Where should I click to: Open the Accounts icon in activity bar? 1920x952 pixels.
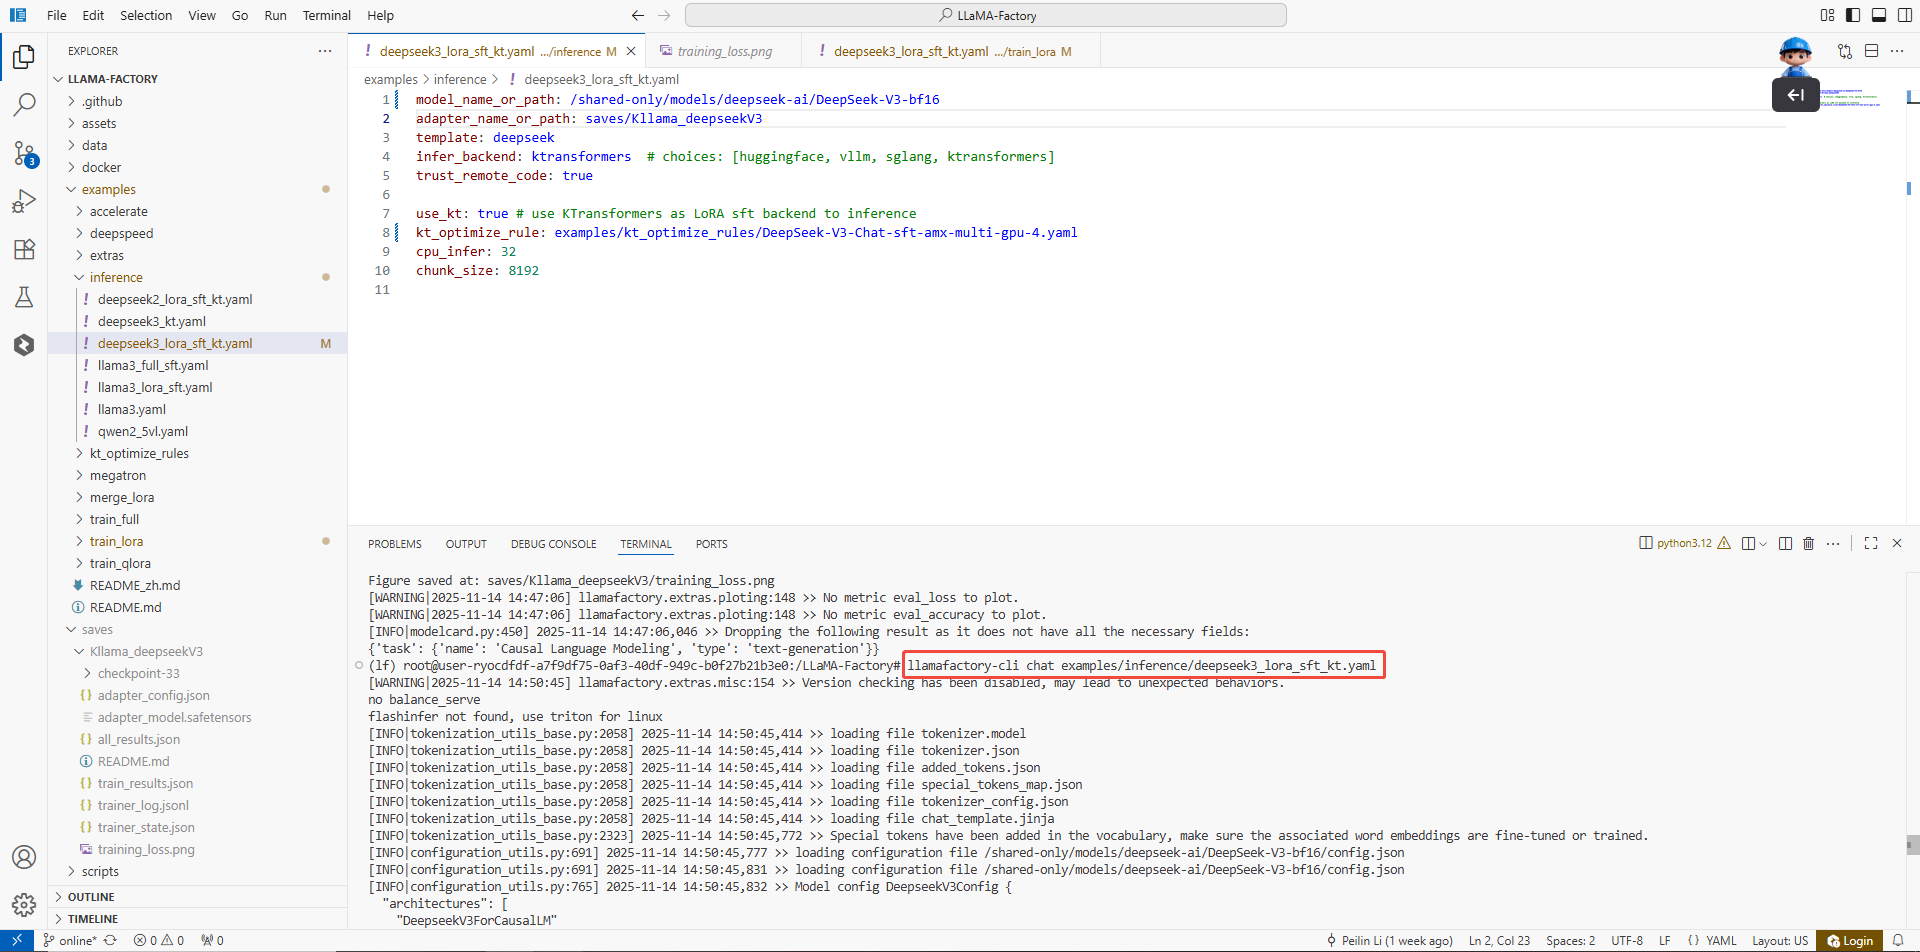[x=24, y=857]
